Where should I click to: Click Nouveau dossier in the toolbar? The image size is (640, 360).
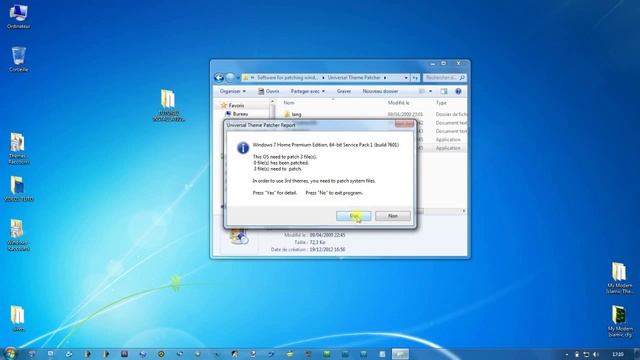point(380,91)
